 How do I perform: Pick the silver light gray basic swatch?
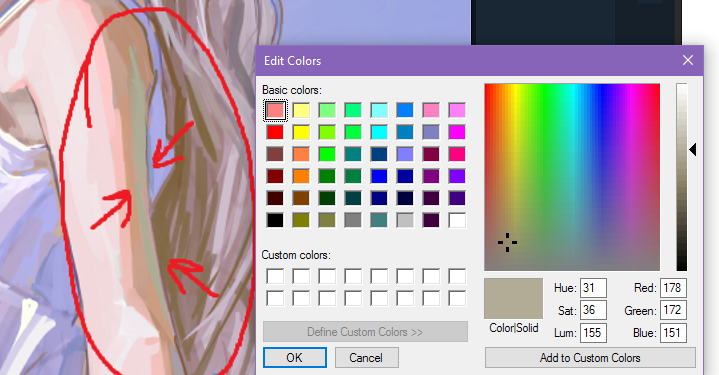coord(405,221)
